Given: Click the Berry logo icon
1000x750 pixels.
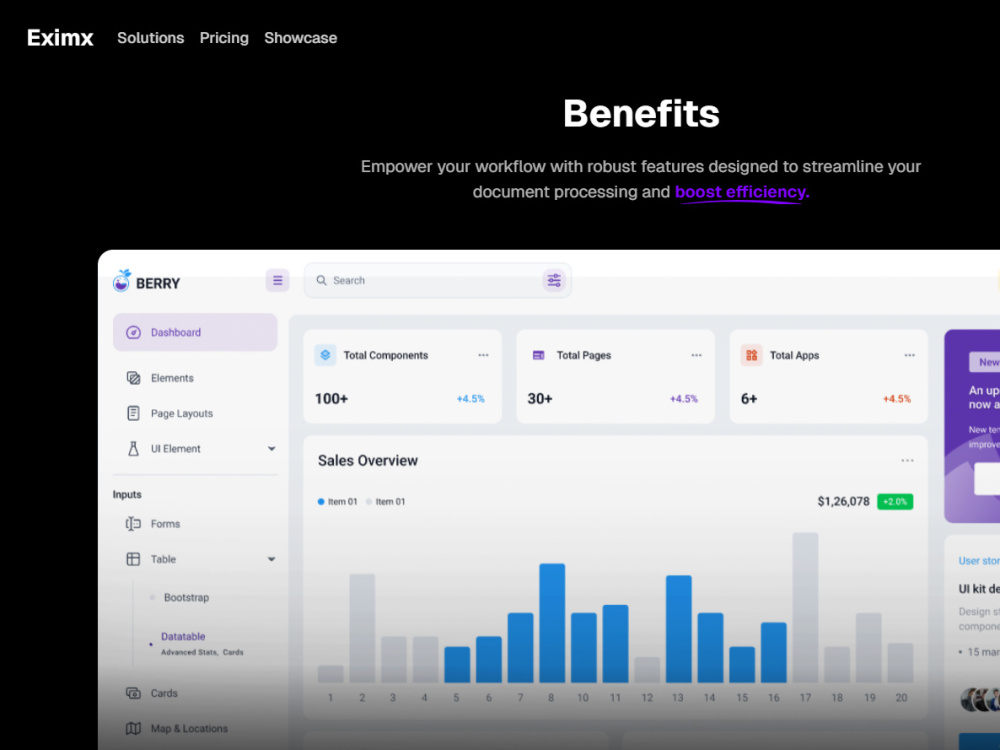Looking at the screenshot, I should (121, 281).
